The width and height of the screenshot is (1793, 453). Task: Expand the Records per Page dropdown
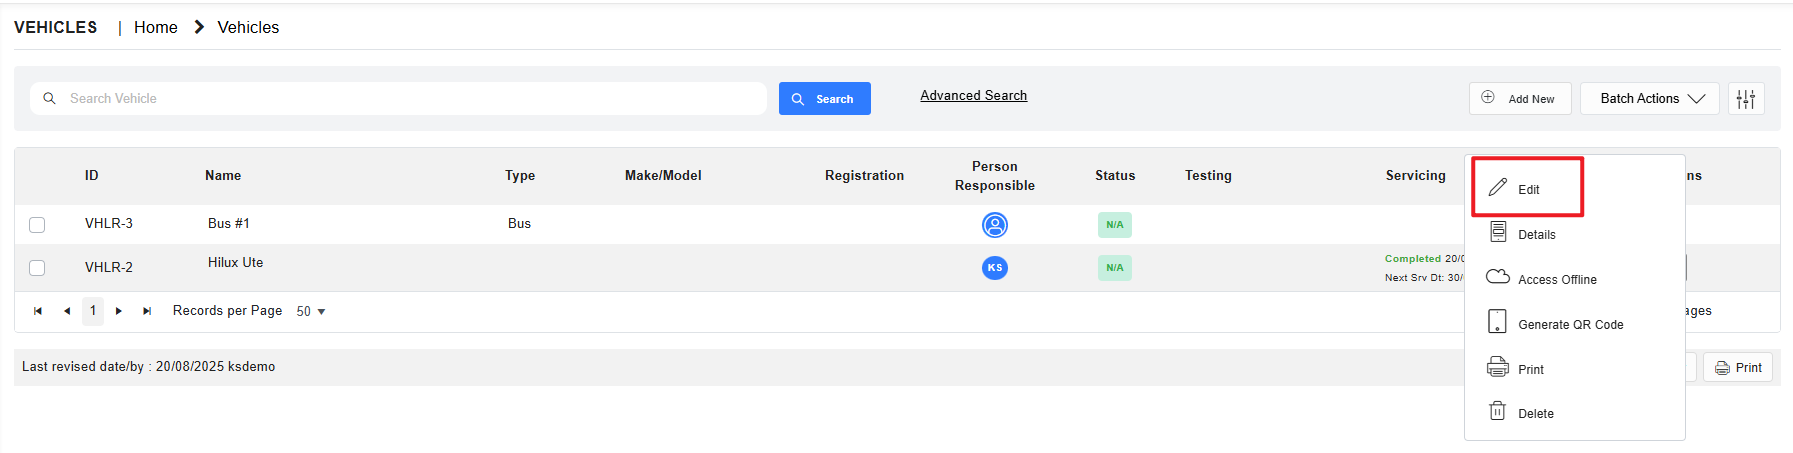point(311,312)
